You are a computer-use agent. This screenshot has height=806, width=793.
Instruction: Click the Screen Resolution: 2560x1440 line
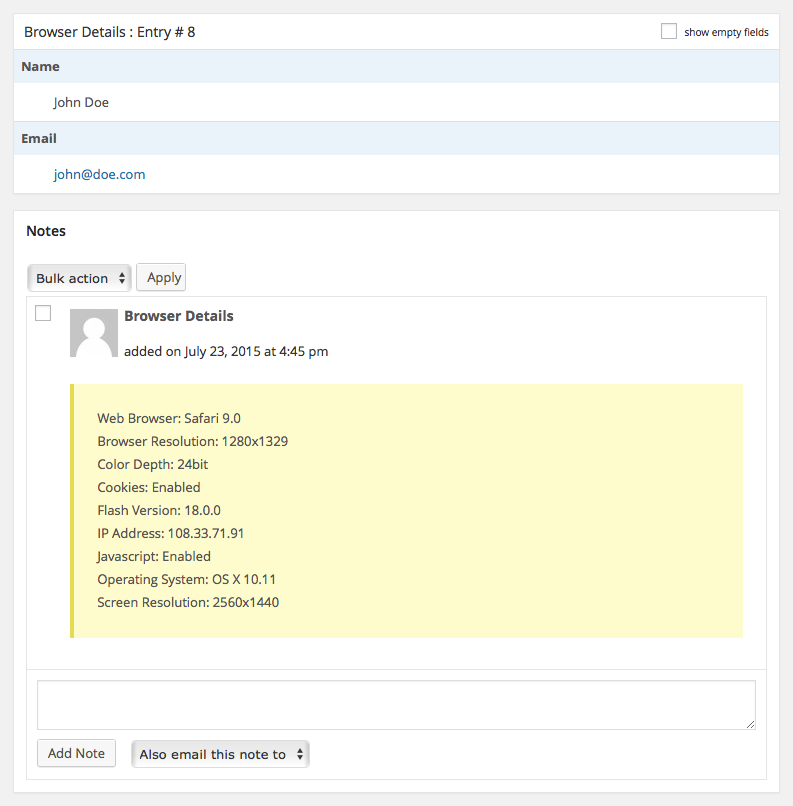point(188,602)
